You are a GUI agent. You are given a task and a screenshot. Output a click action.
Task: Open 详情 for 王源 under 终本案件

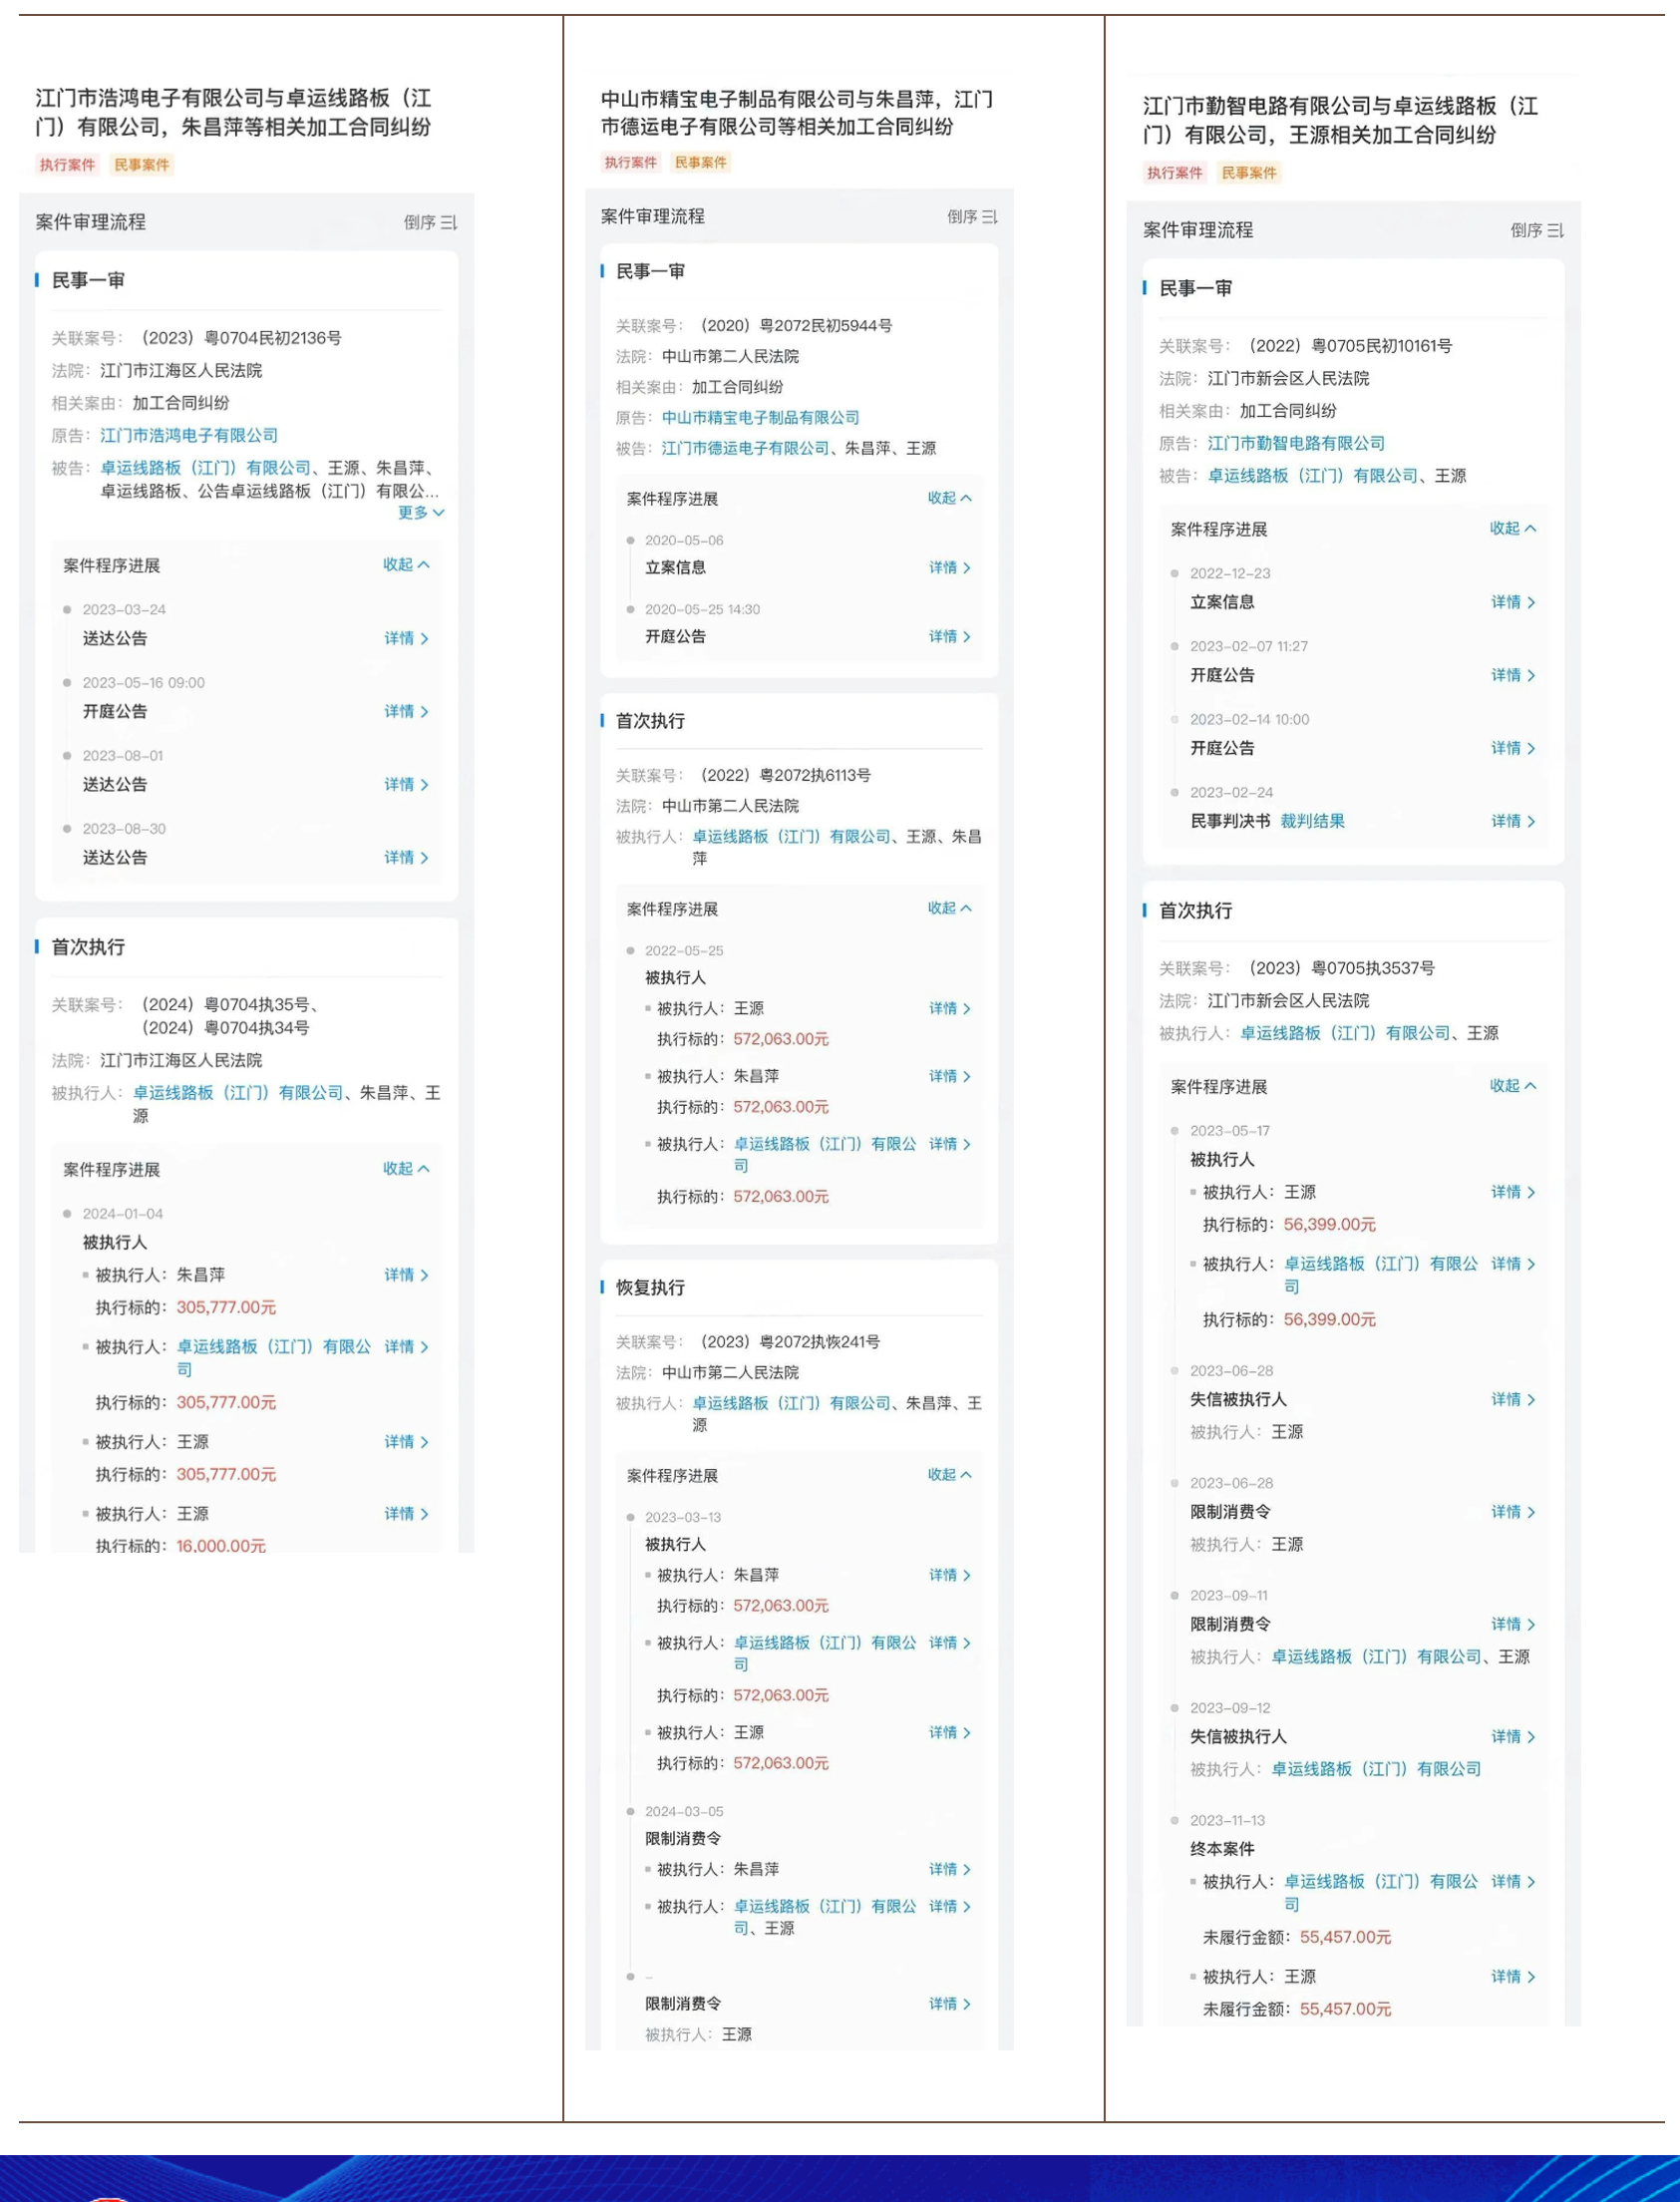[x=1513, y=1977]
